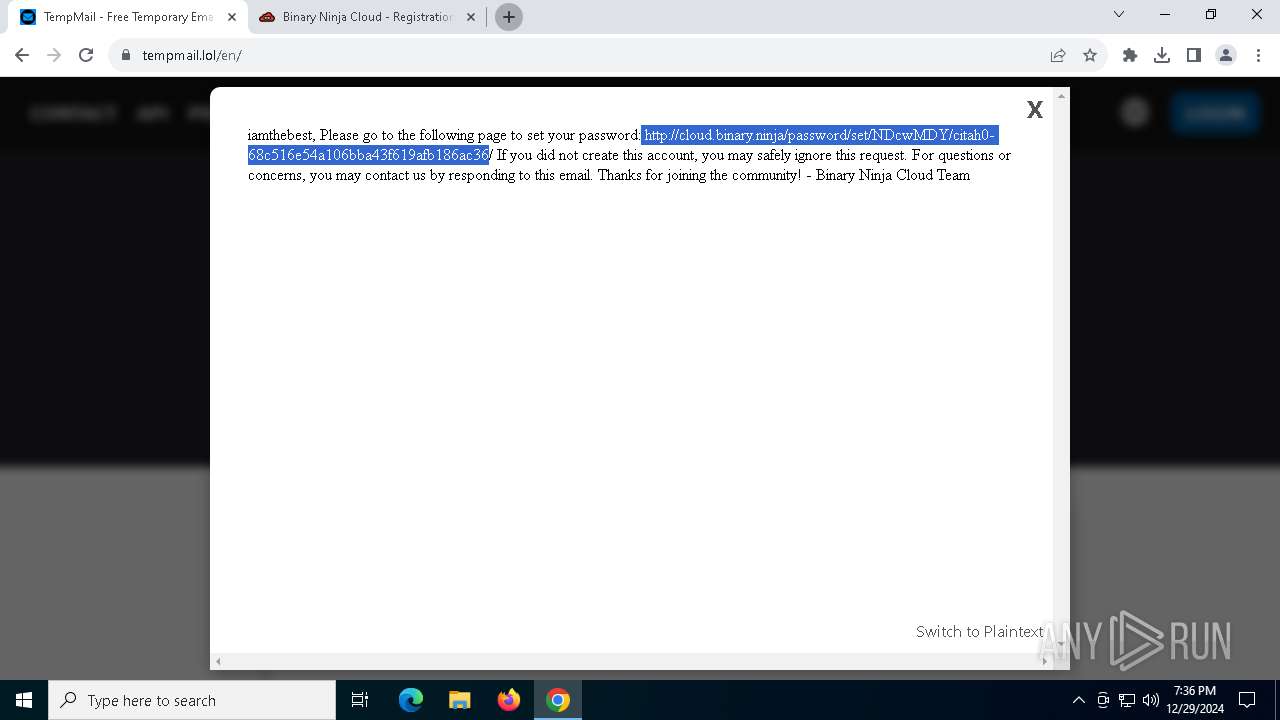1280x720 pixels.
Task: Open the Chrome extensions puzzle icon
Action: pyautogui.click(x=1130, y=55)
